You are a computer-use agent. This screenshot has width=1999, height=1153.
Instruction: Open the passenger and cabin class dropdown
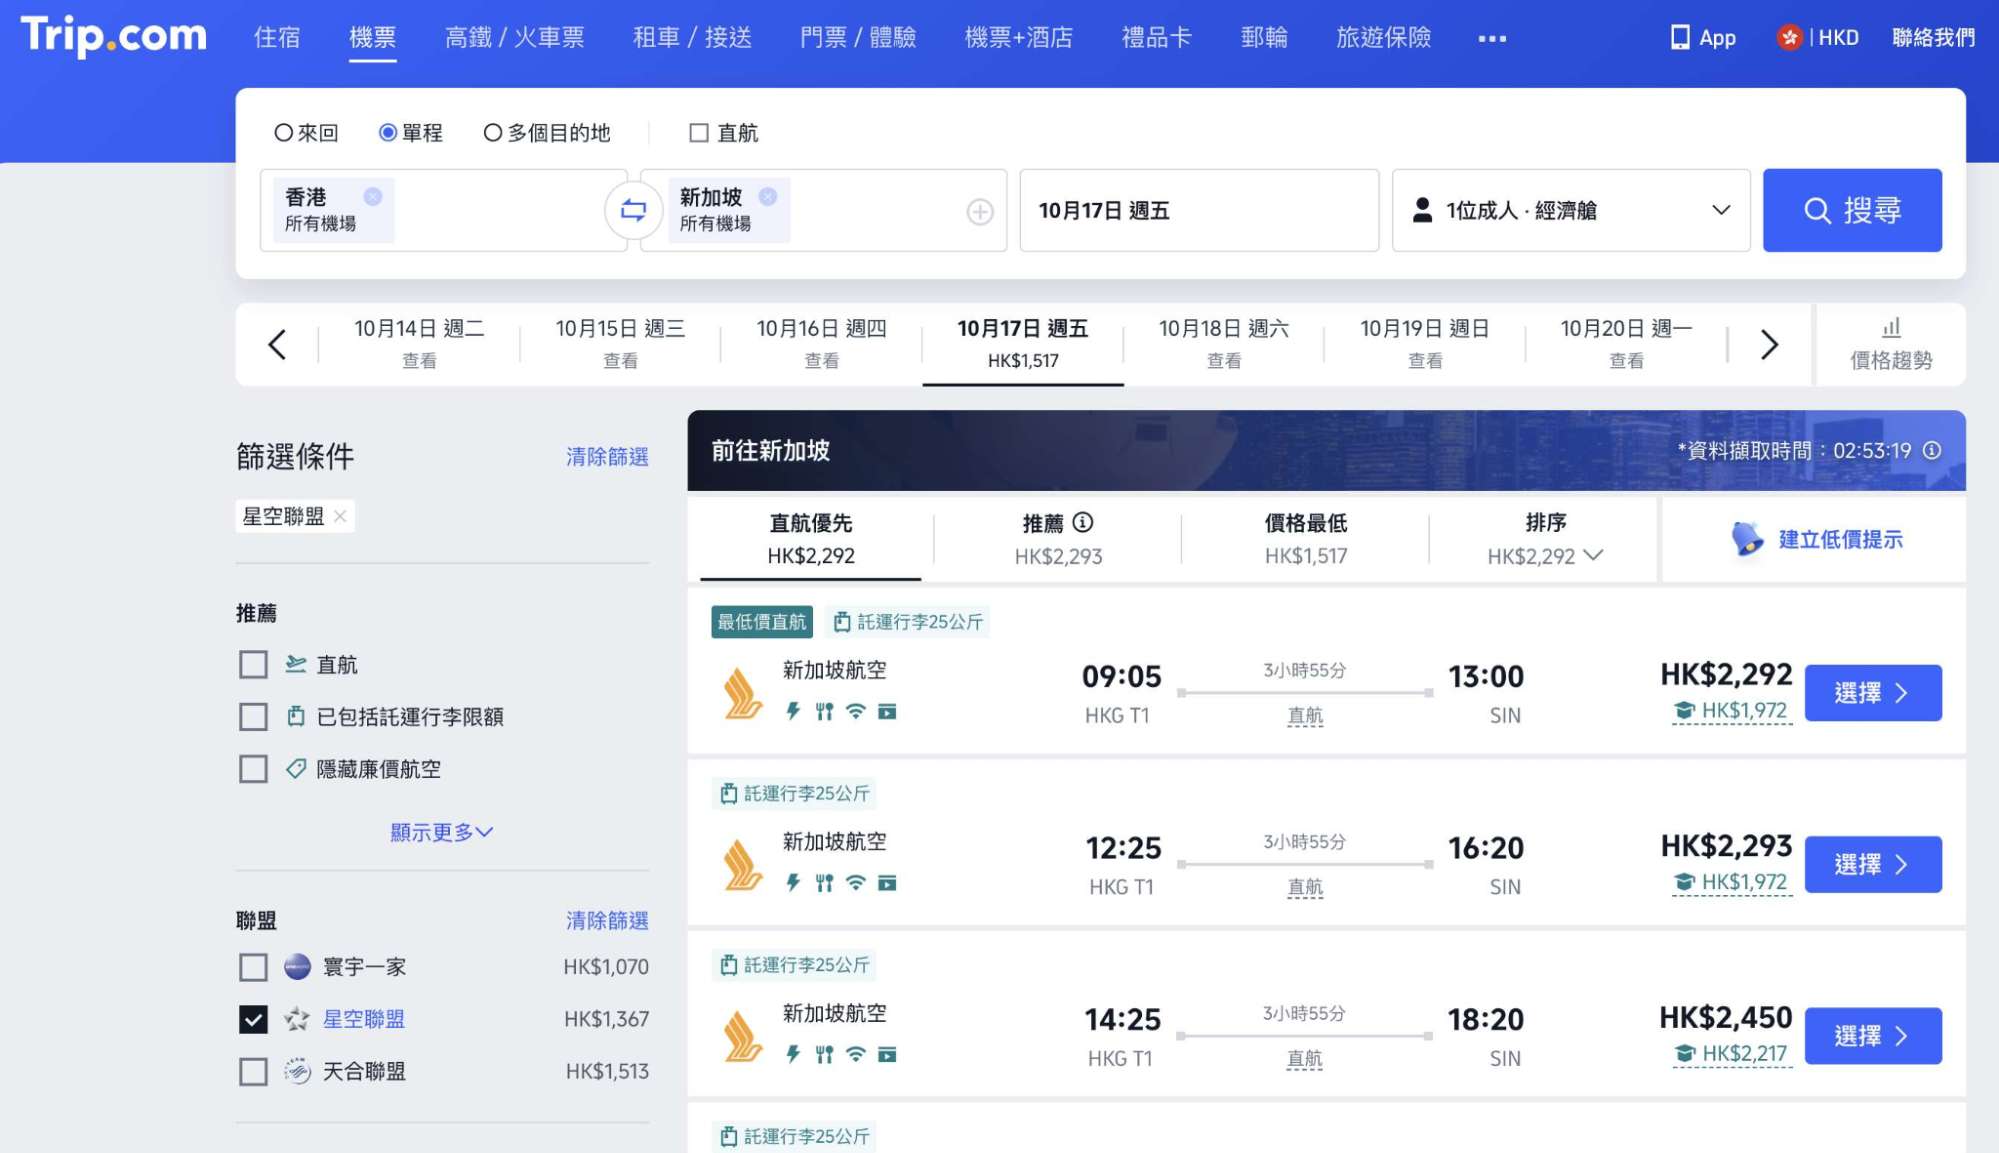pos(1570,210)
